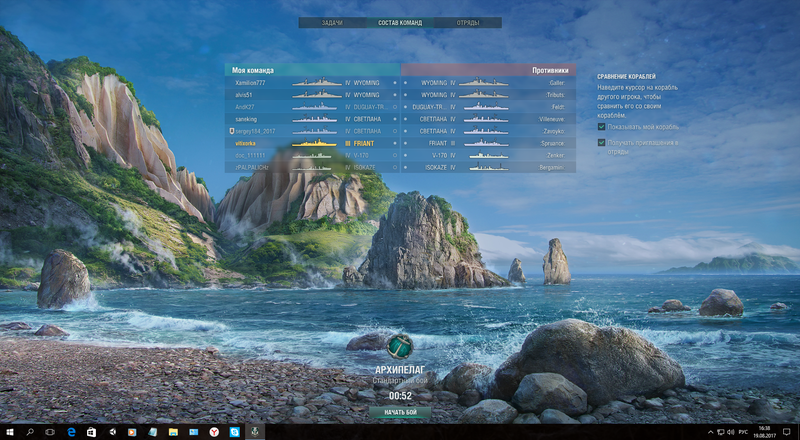Click the taskbar clock showing 16:38

(764, 432)
